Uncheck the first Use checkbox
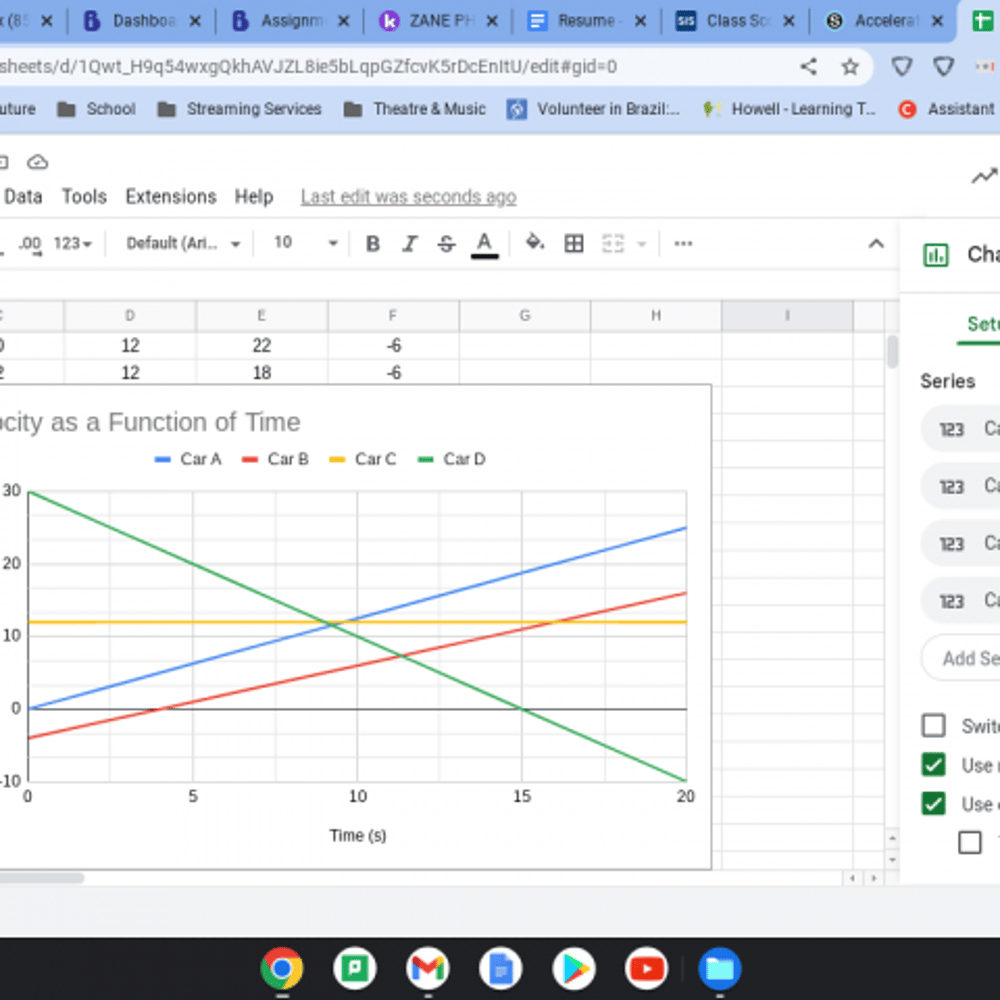The width and height of the screenshot is (1000, 1000). (934, 765)
